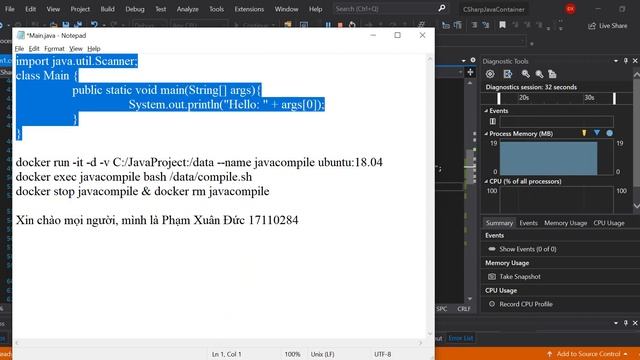Click the pause debugging icon in Visual Studio toolbar
The image size is (640, 360).
(x=328, y=25)
